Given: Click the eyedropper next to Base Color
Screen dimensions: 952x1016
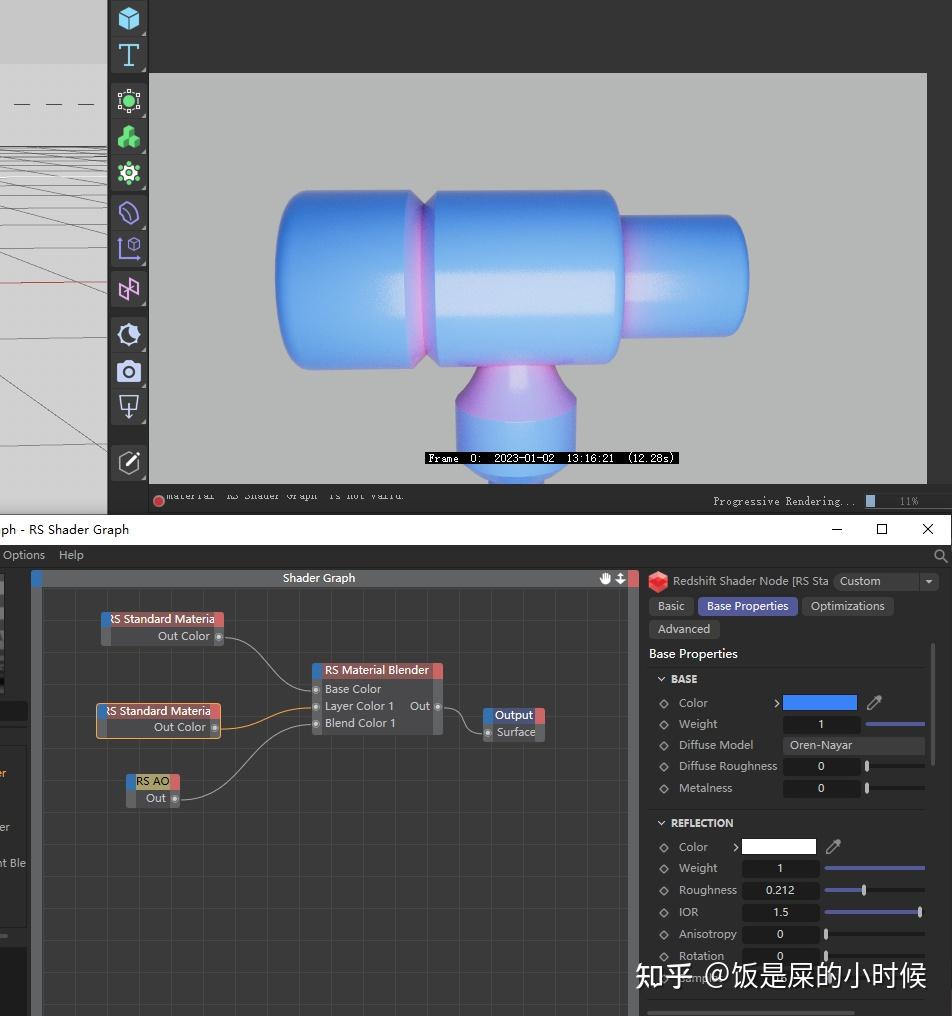Looking at the screenshot, I should pos(874,703).
